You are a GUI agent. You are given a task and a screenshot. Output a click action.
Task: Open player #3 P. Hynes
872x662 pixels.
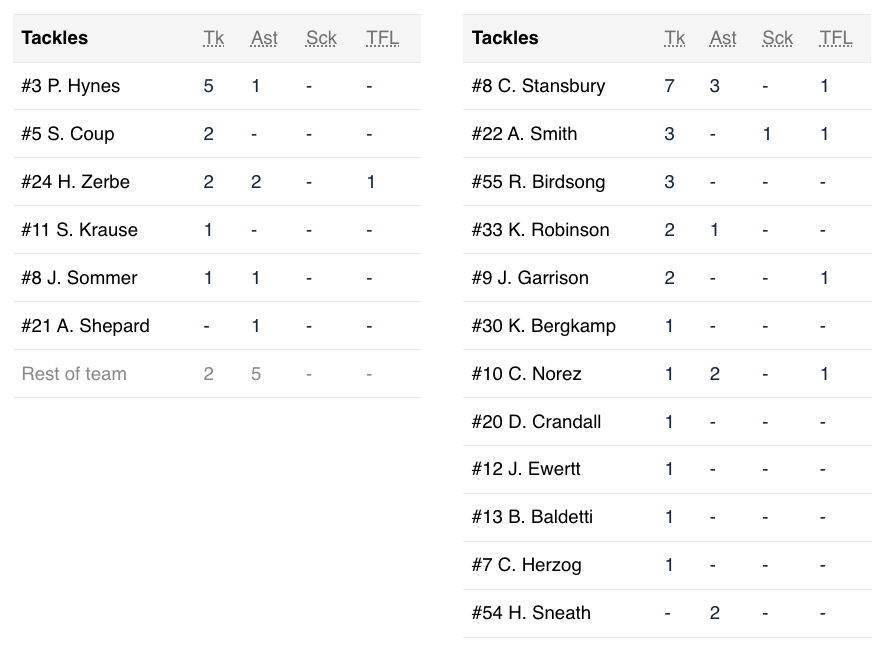71,86
